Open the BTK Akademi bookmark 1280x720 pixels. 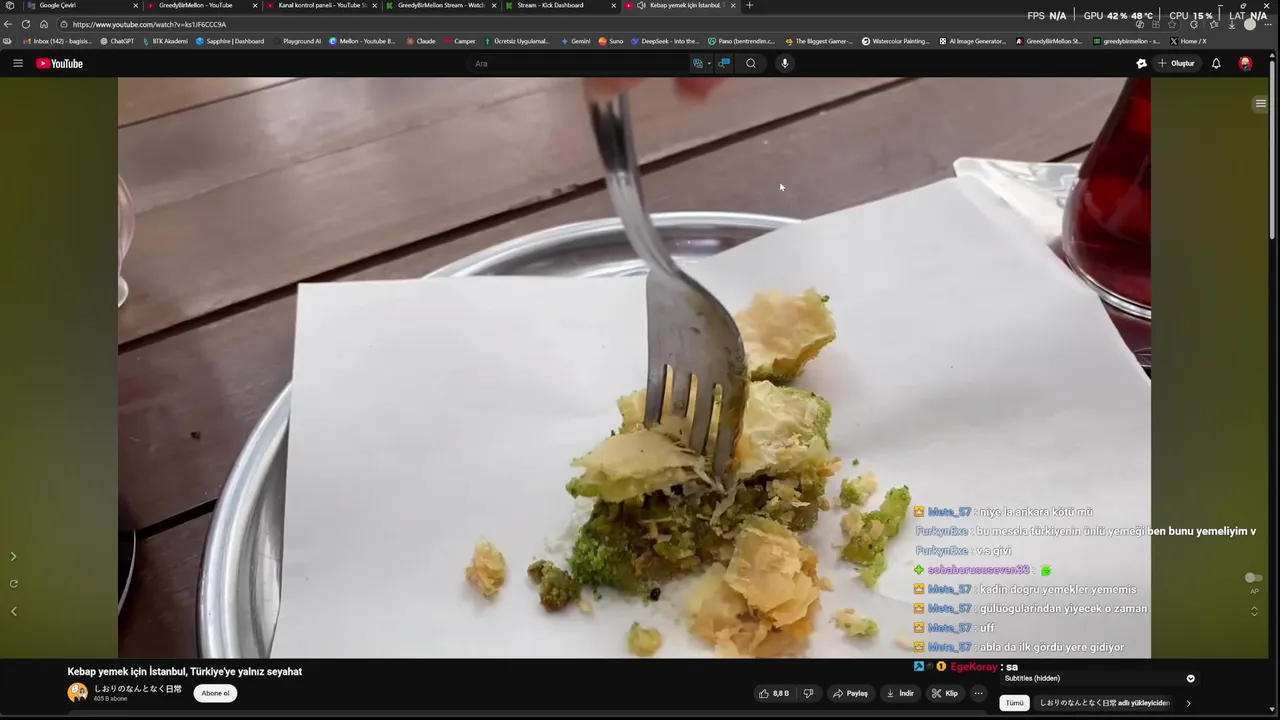[x=165, y=41]
